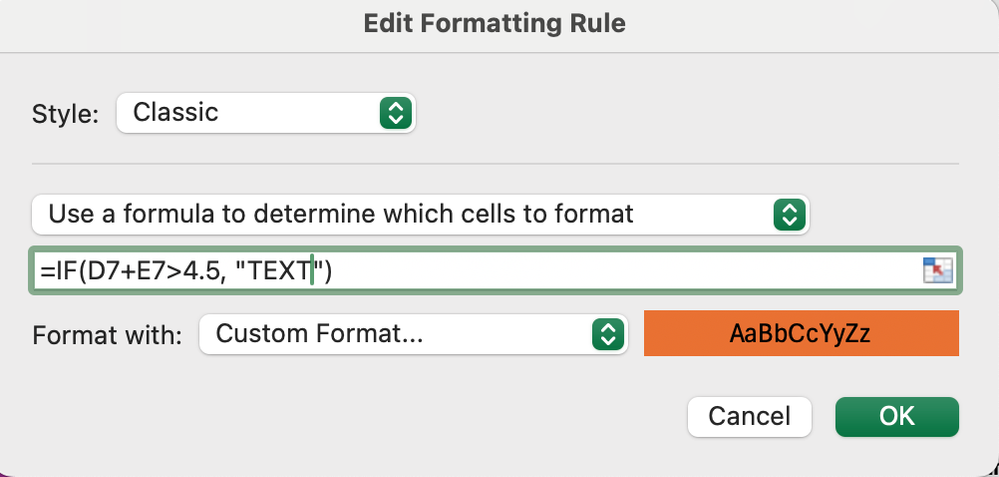Click the Style dropdown green chevron arrows

pos(396,112)
